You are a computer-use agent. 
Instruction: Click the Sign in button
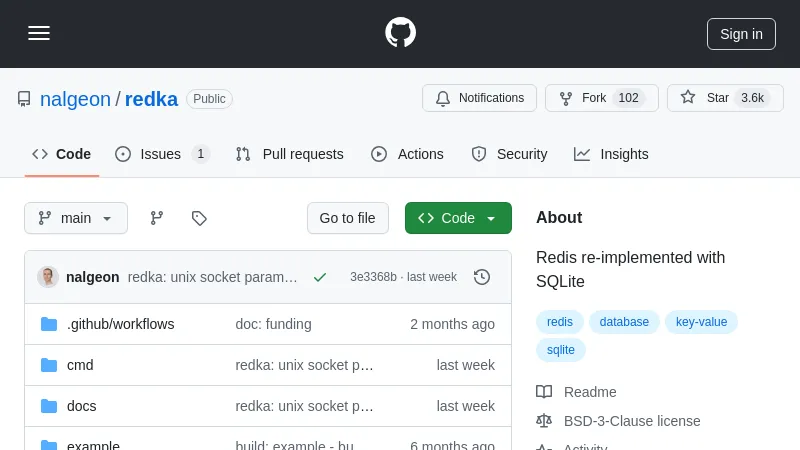coord(741,33)
